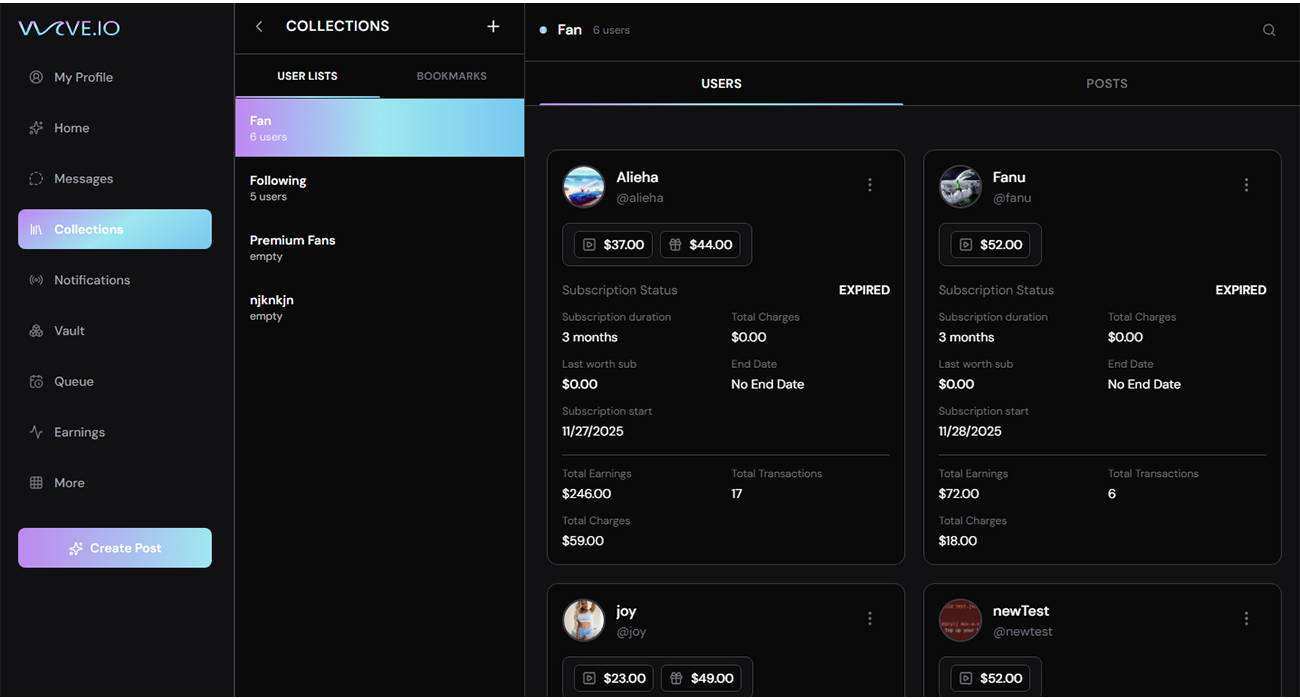Click the Create Post button
Viewport: 1300px width, 700px height.
115,548
